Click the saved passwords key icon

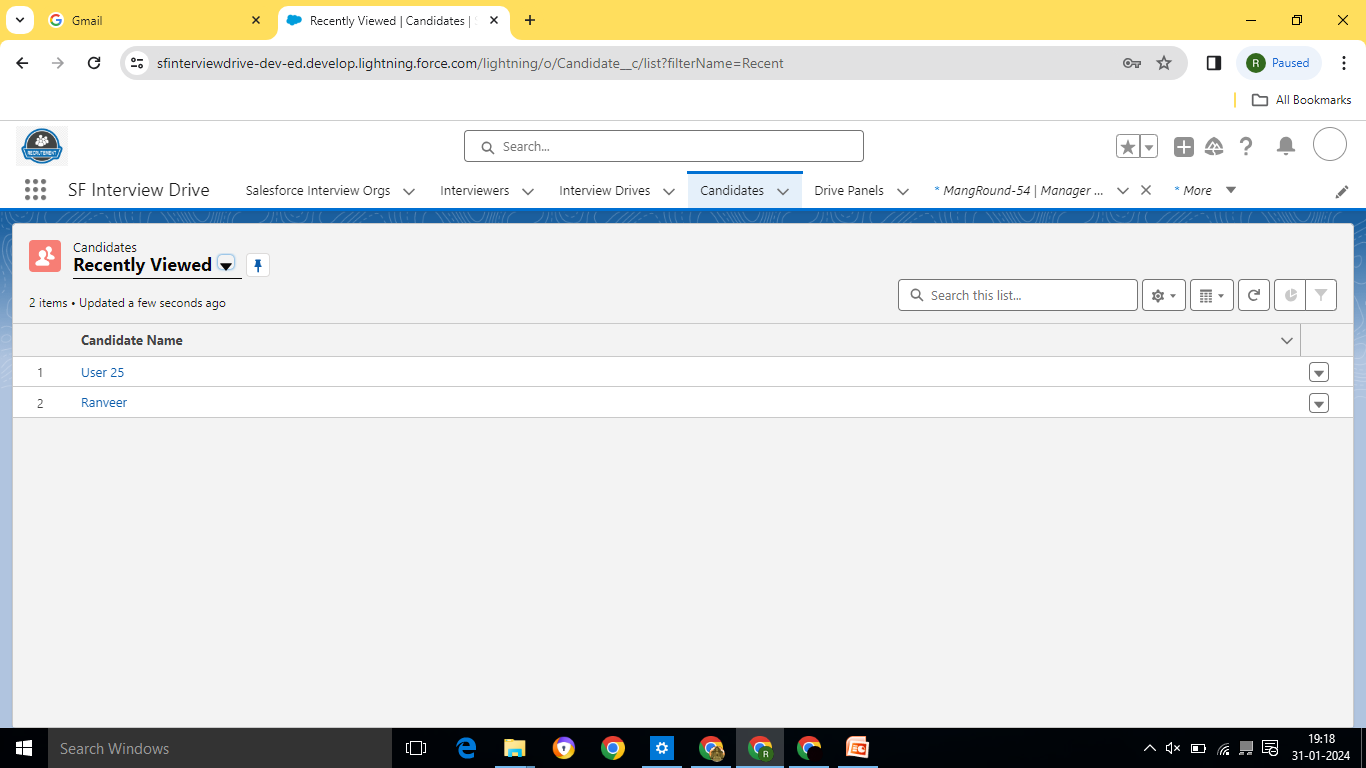click(x=1132, y=63)
